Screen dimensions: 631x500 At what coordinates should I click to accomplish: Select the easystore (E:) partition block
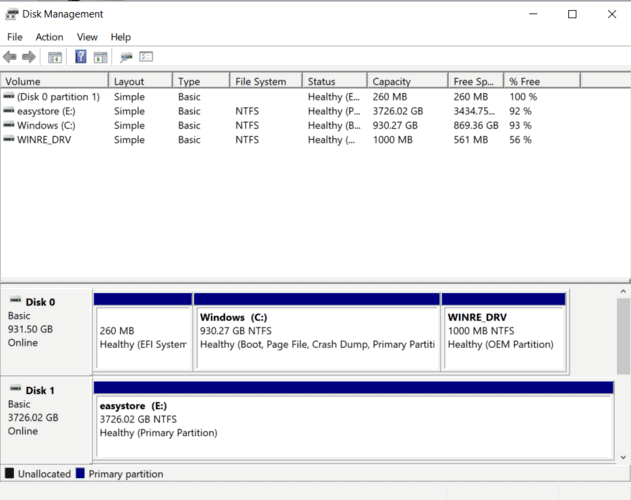pyautogui.click(x=354, y=420)
